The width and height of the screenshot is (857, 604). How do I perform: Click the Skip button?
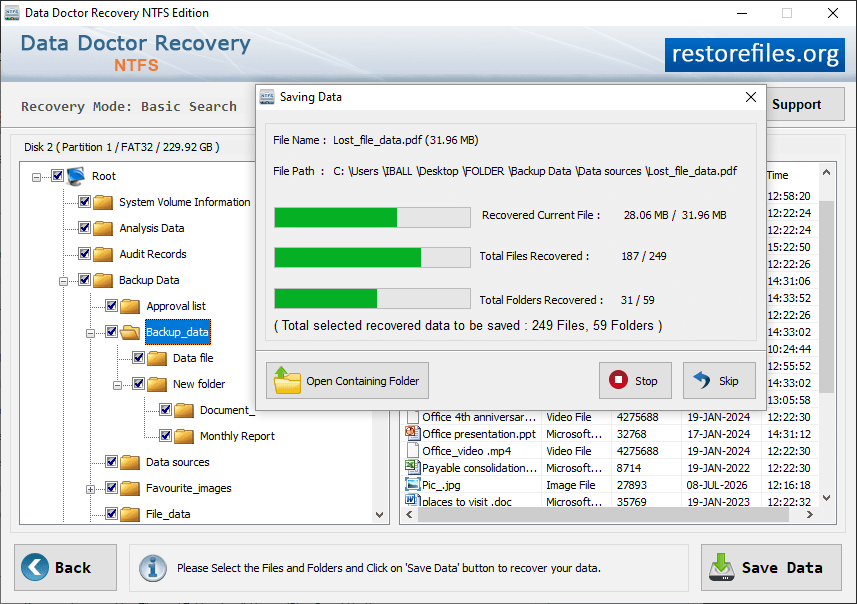[719, 380]
